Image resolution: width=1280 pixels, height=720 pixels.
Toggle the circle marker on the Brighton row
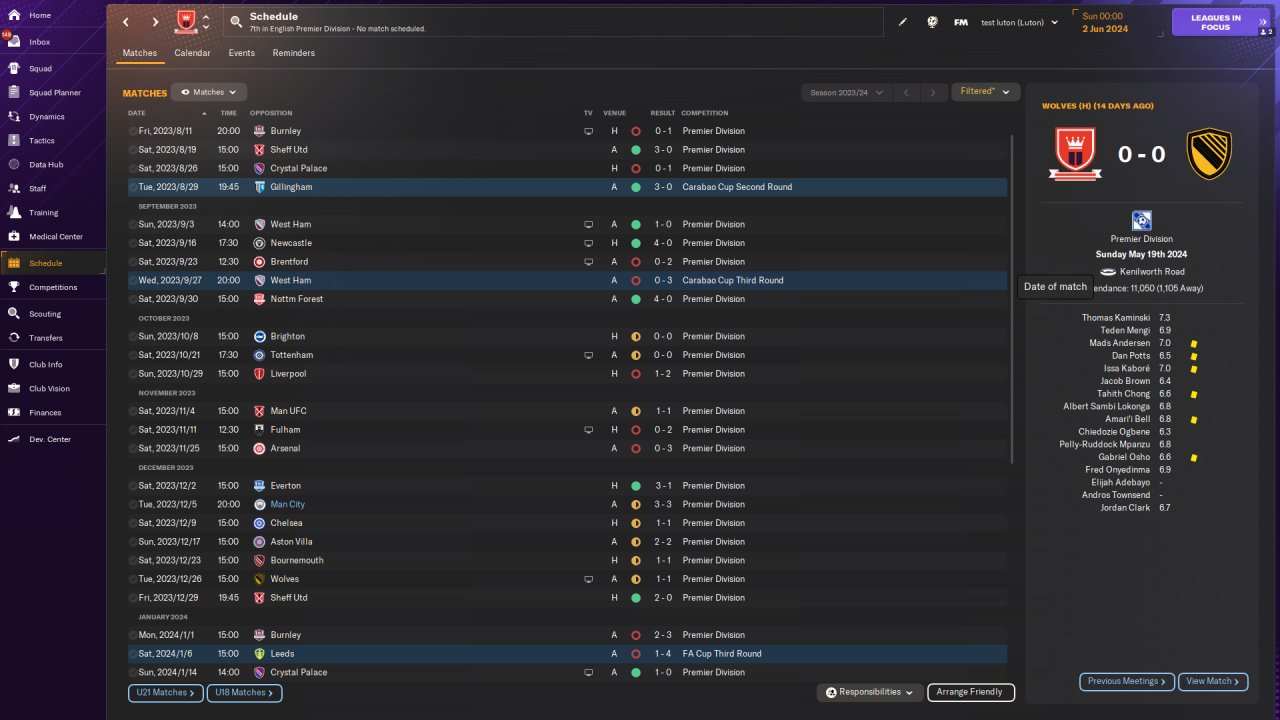pyautogui.click(x=133, y=336)
